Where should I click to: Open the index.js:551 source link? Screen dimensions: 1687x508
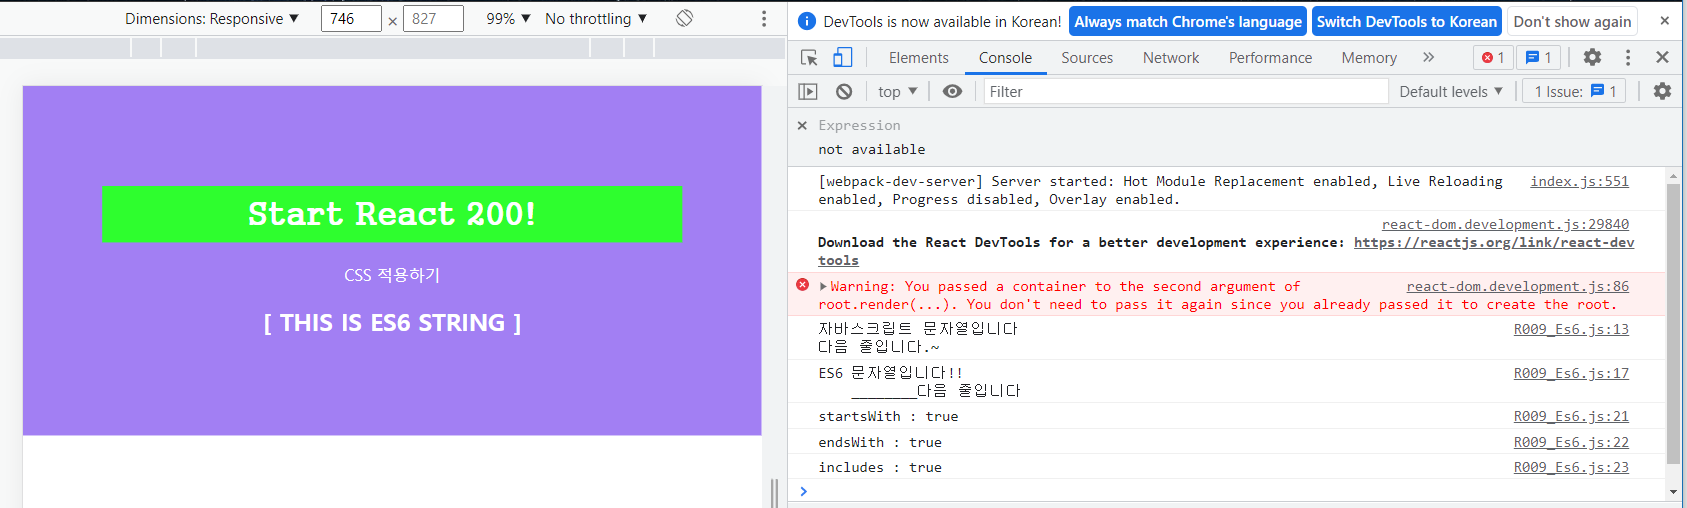coord(1579,181)
